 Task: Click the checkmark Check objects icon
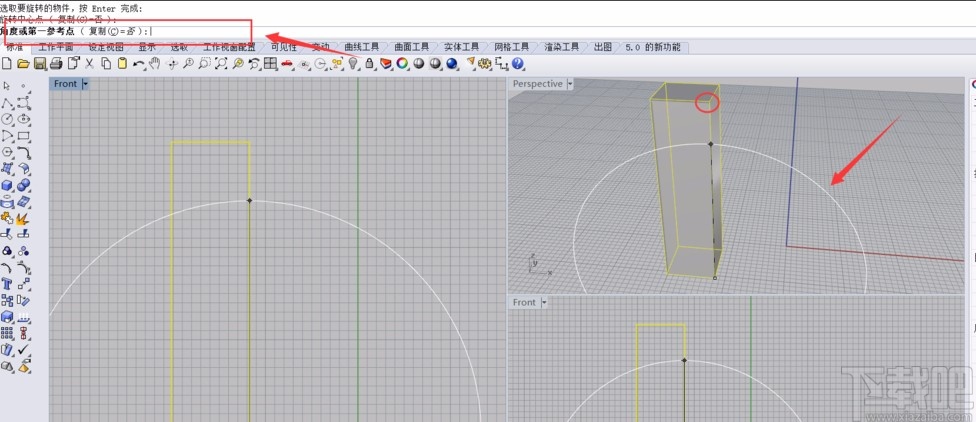click(24, 349)
